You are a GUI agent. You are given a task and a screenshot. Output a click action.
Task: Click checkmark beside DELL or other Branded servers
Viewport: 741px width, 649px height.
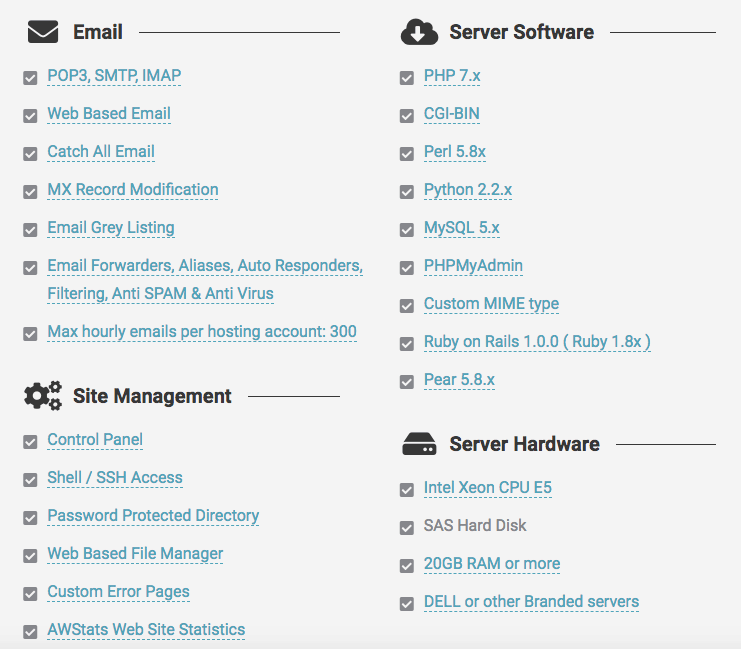(407, 604)
